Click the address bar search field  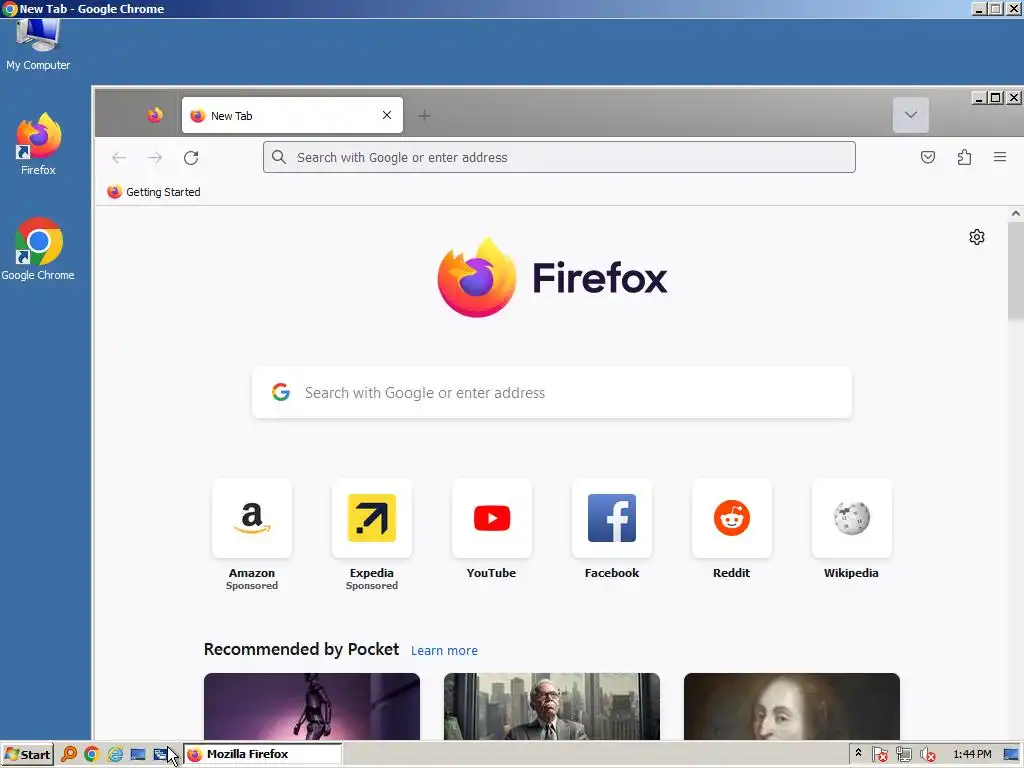click(x=559, y=157)
